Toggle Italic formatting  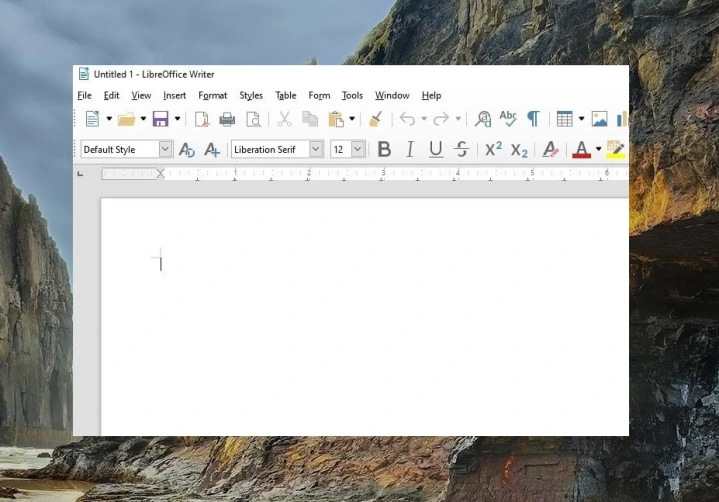[410, 149]
